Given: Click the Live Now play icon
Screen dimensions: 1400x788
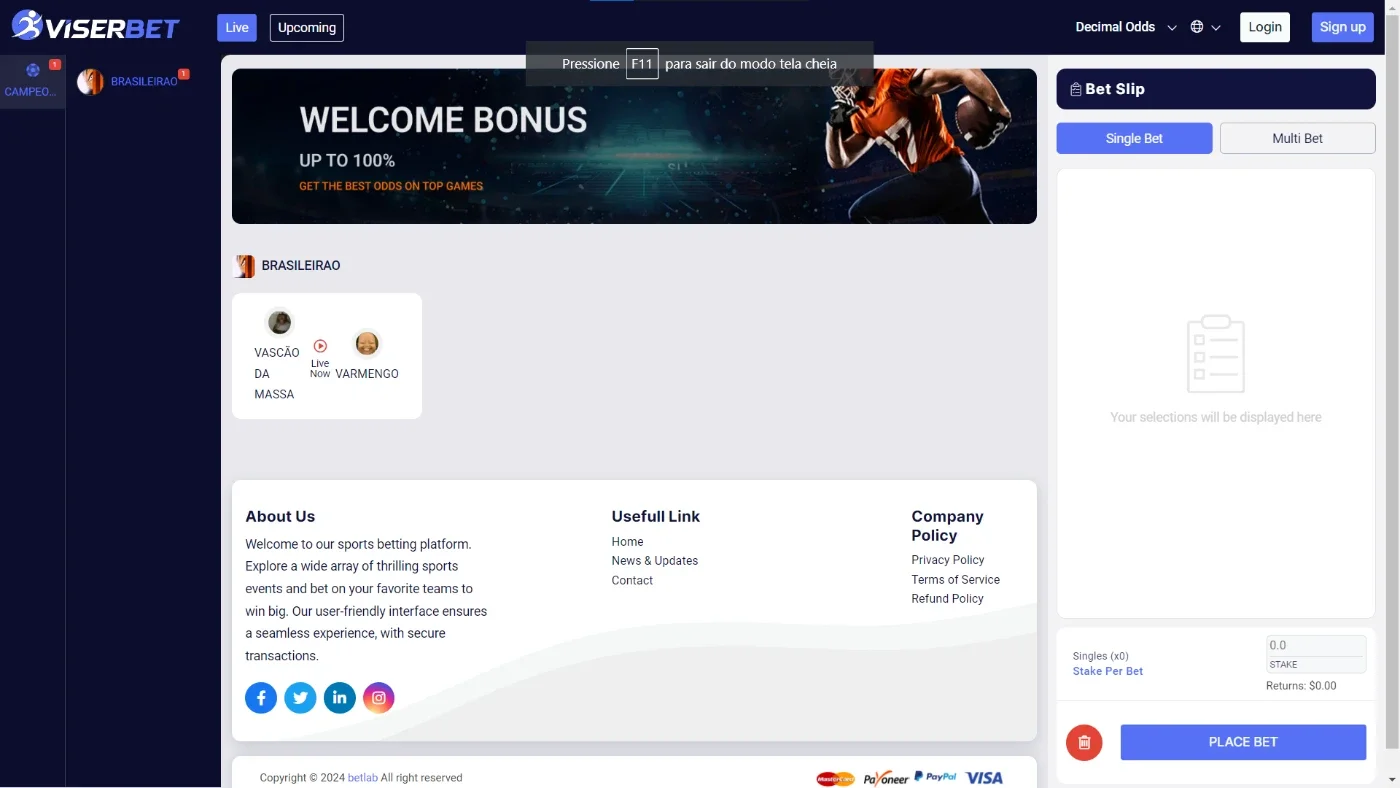Looking at the screenshot, I should [x=320, y=346].
